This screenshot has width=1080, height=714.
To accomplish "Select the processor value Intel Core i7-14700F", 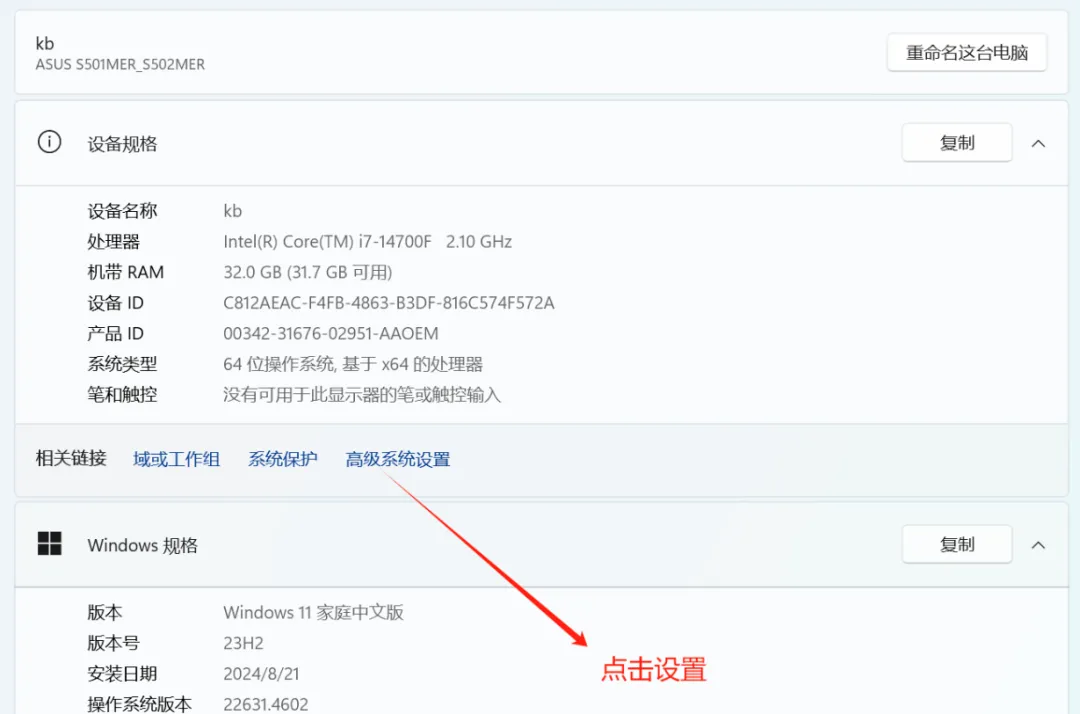I will coord(367,242).
